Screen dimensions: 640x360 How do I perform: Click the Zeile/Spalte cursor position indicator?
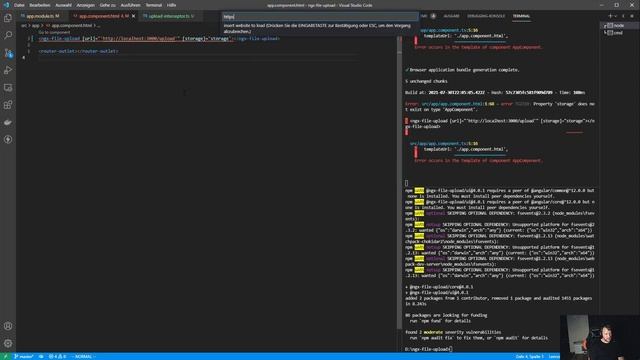(529, 356)
